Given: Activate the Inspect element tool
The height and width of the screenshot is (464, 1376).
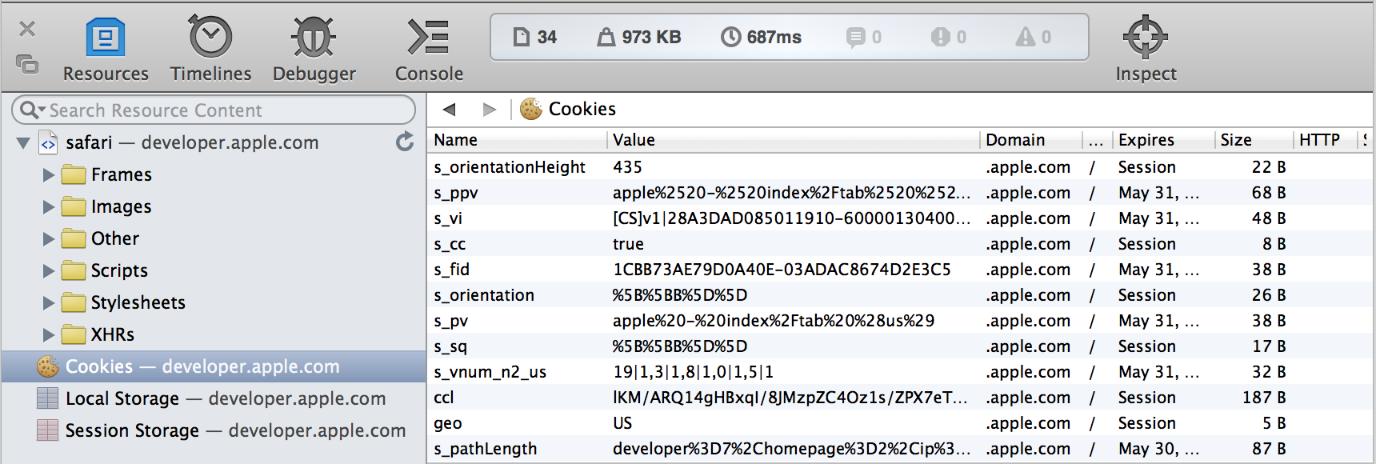Looking at the screenshot, I should click(1146, 50).
